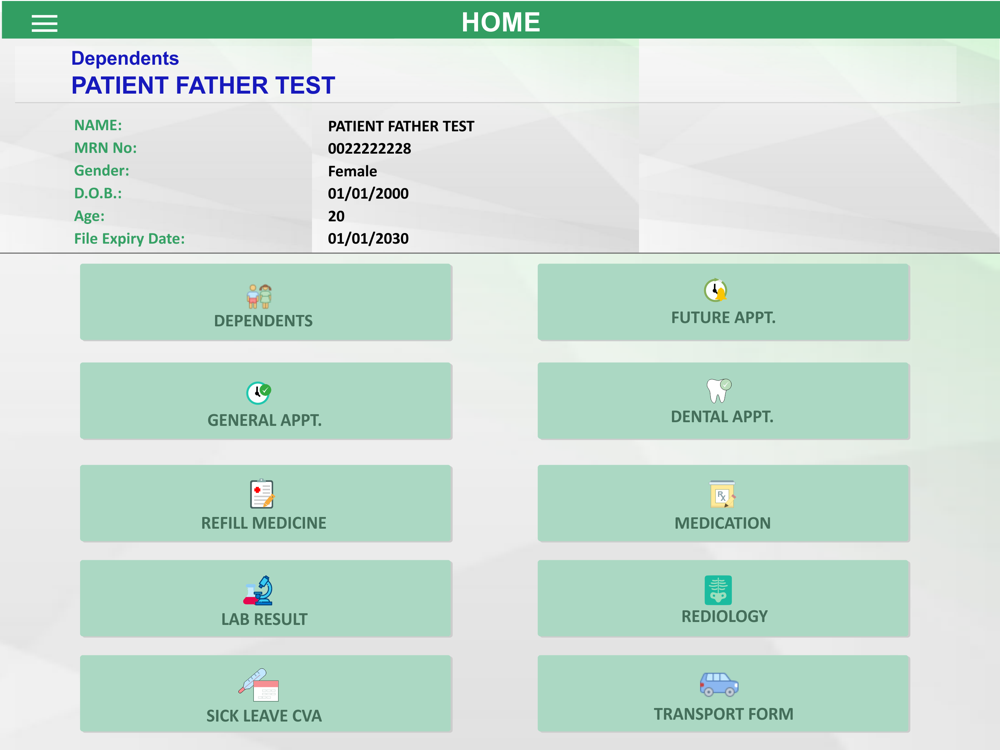Click the Refill Medicine clipboard icon
This screenshot has height=750, width=1000.
pos(261,494)
